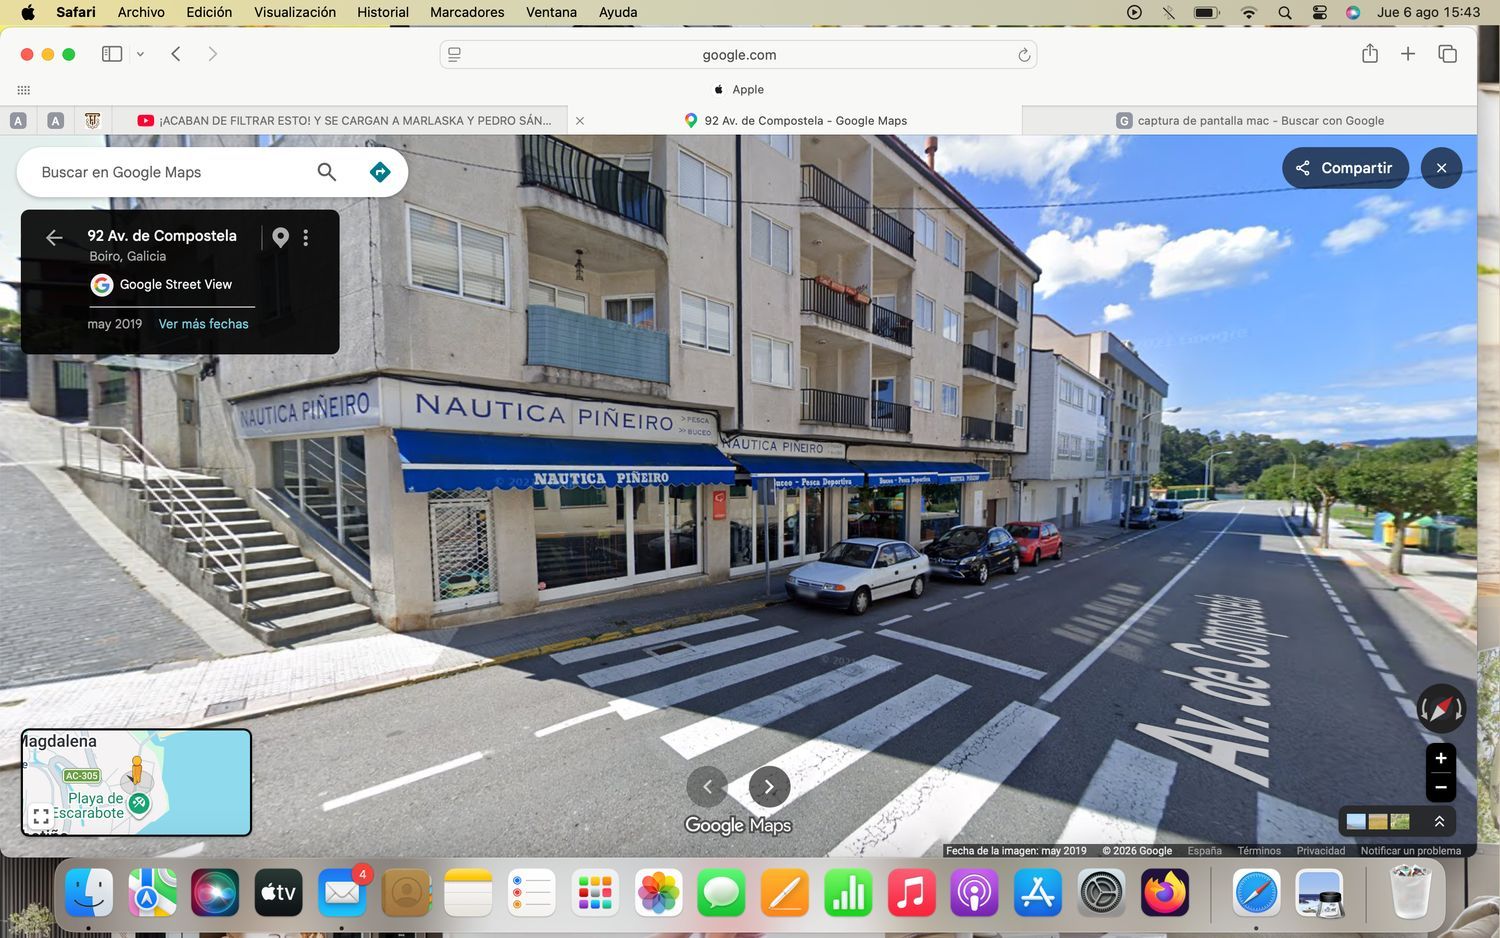
Task: Open System Settings from the Dock
Action: 1101,892
